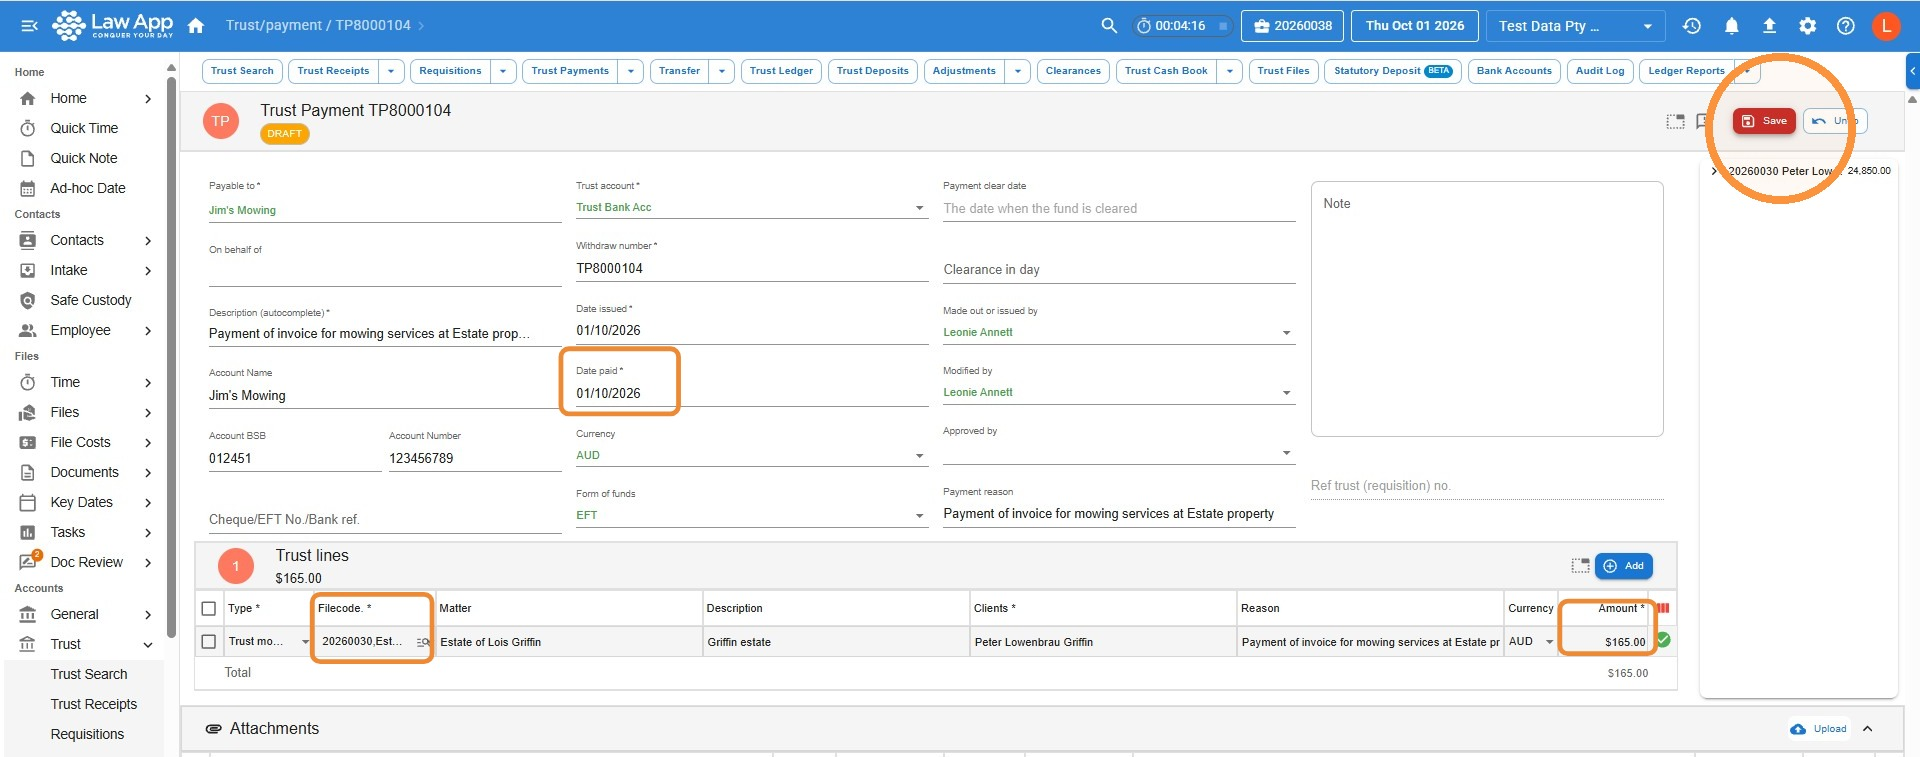
Task: Open the Form of funds EFT dropdown
Action: coord(752,516)
